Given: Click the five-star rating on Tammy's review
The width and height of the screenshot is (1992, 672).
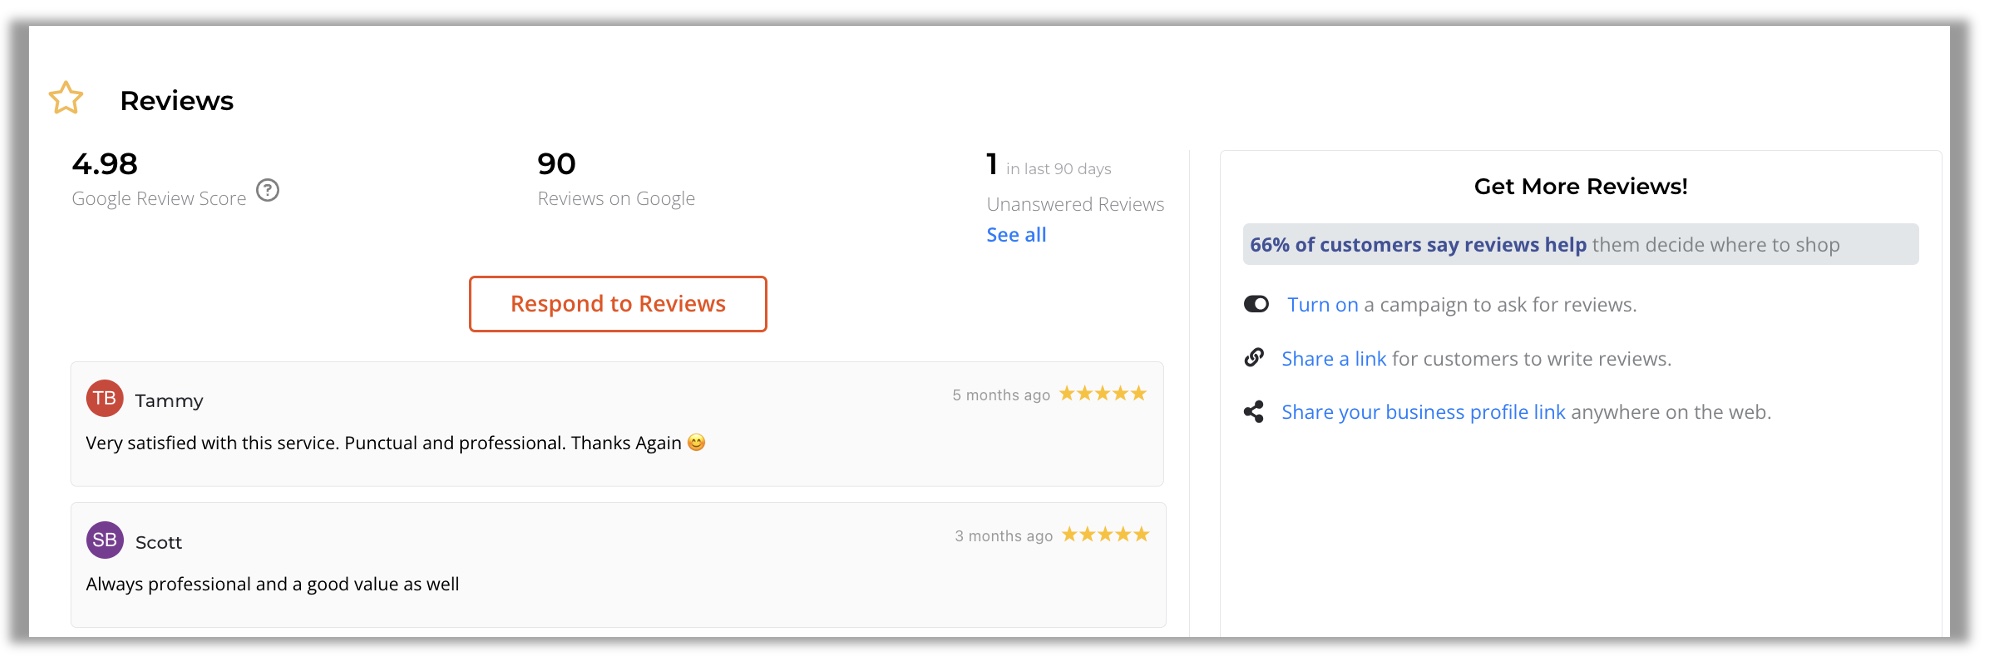Looking at the screenshot, I should pos(1103,394).
